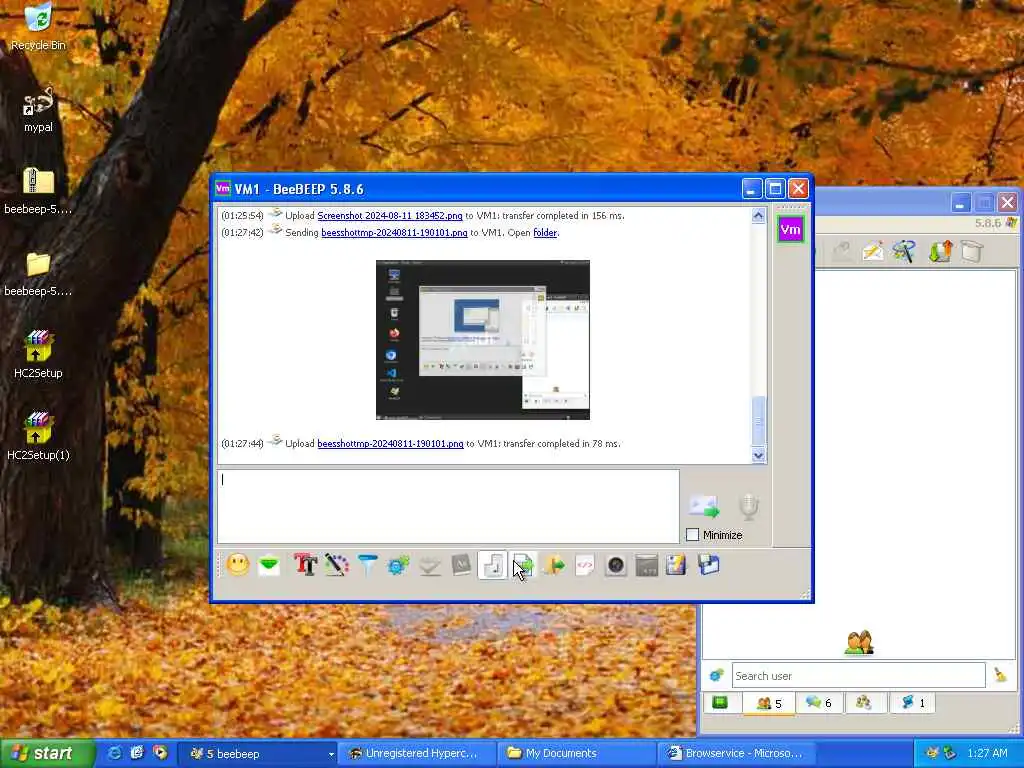Click the dark gray window icon in the chat toolbar
The width and height of the screenshot is (1024, 768).
(647, 565)
